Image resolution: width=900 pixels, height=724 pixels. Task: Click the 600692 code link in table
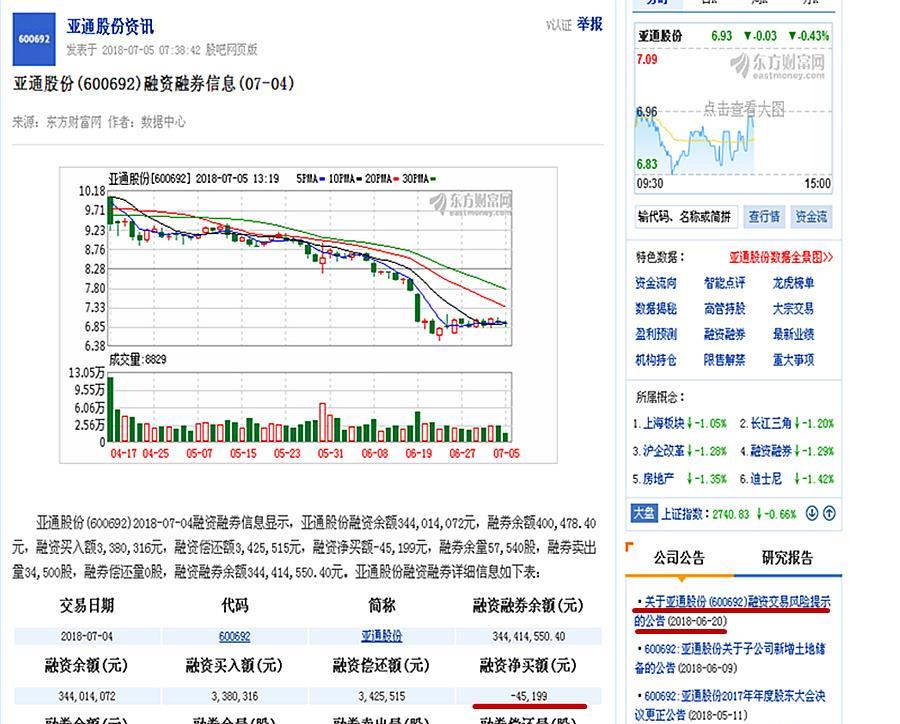pyautogui.click(x=235, y=636)
